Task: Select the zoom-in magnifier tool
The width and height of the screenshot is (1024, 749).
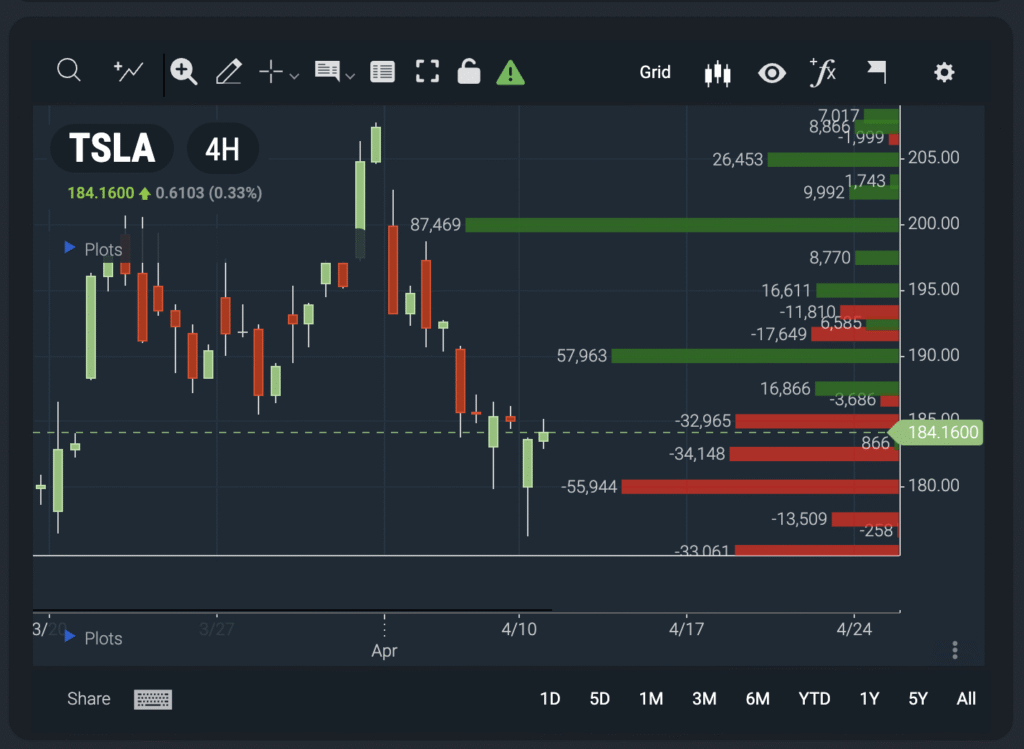Action: point(183,71)
